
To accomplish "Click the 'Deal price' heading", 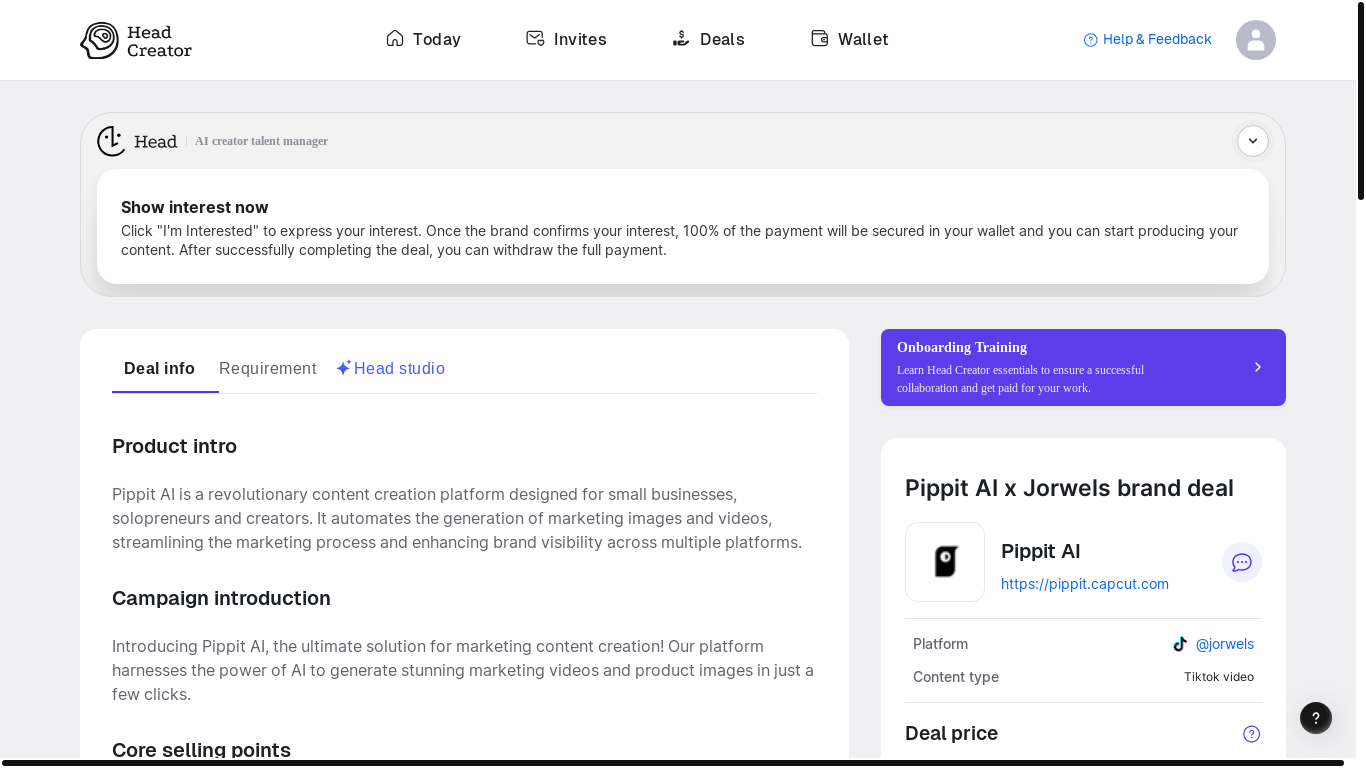I will 951,733.
